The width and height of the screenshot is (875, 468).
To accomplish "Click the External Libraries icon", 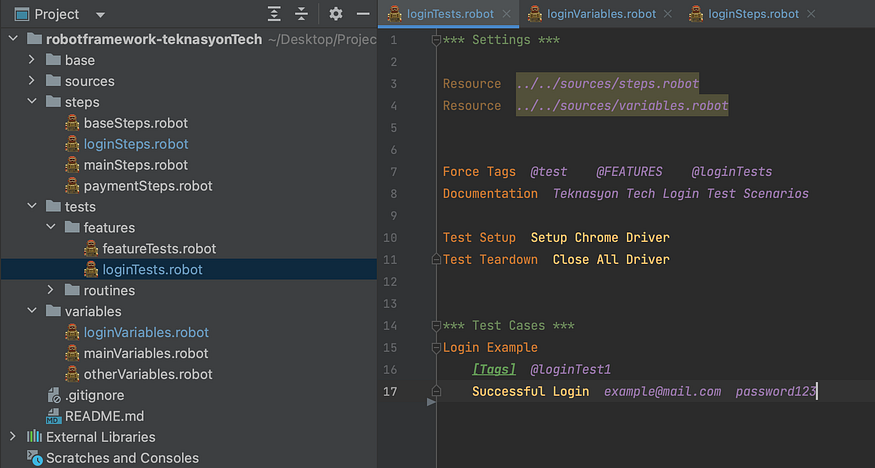I will coord(34,437).
